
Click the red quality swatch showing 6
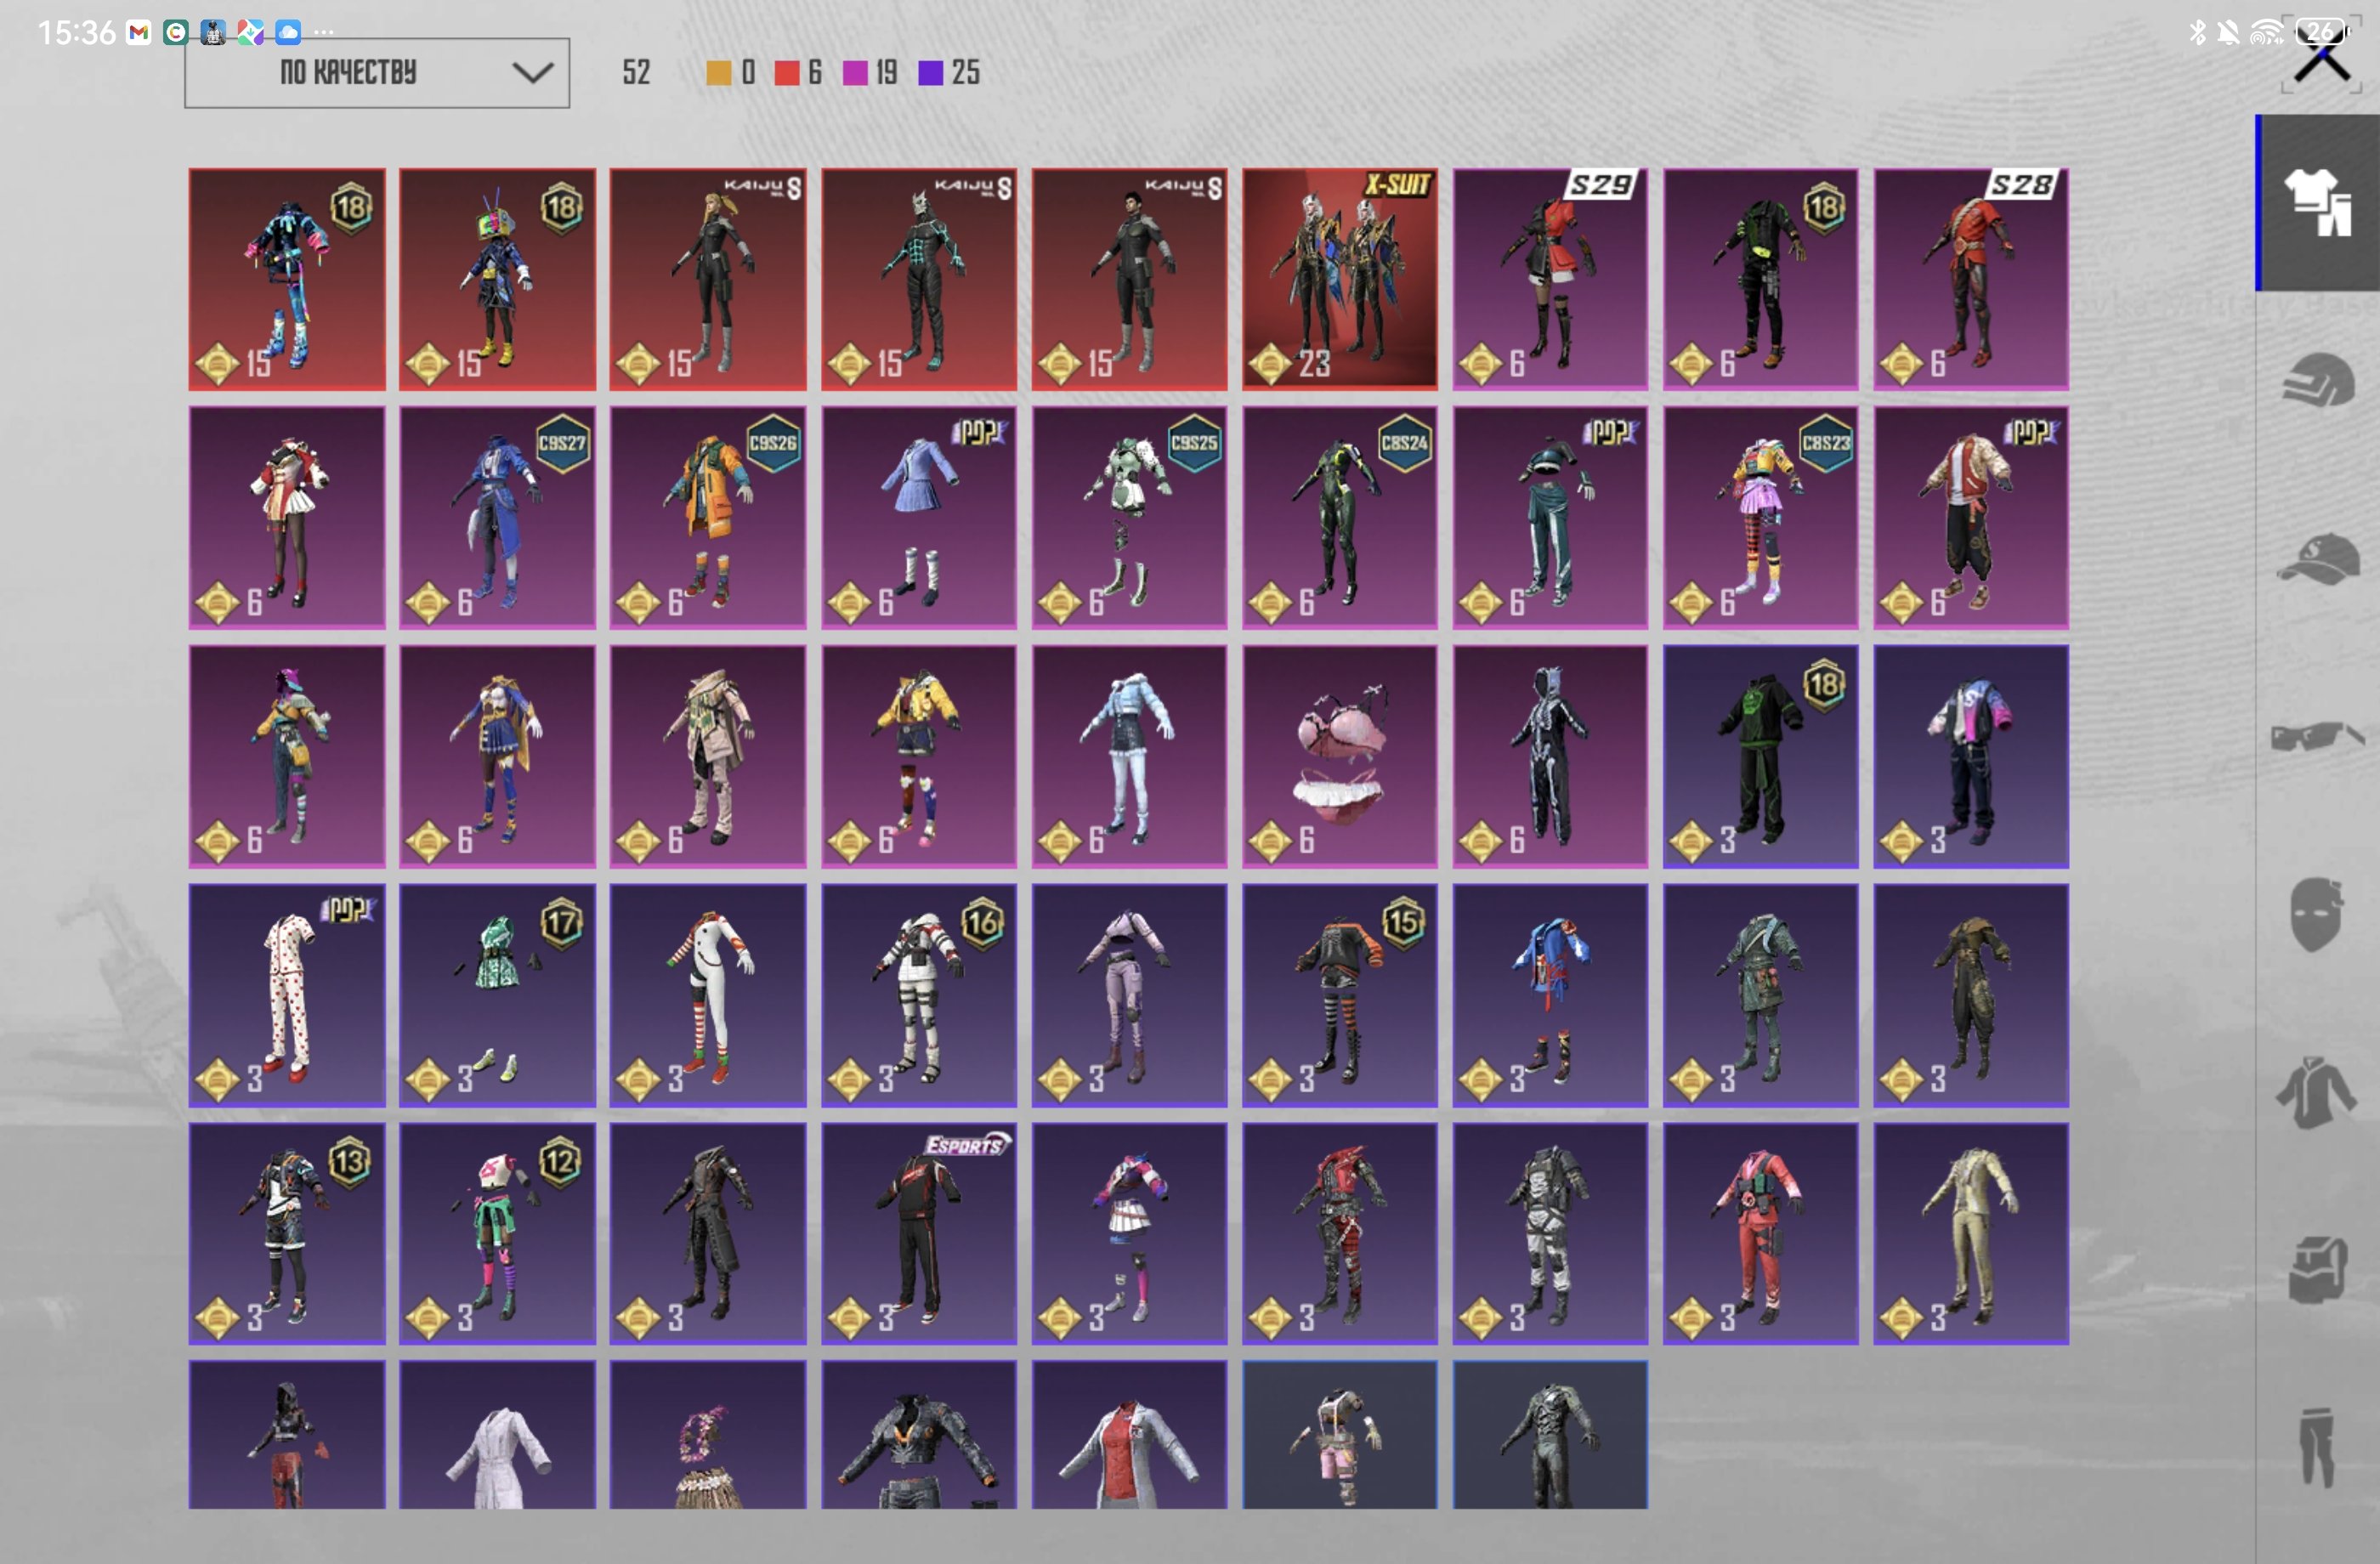pos(786,73)
